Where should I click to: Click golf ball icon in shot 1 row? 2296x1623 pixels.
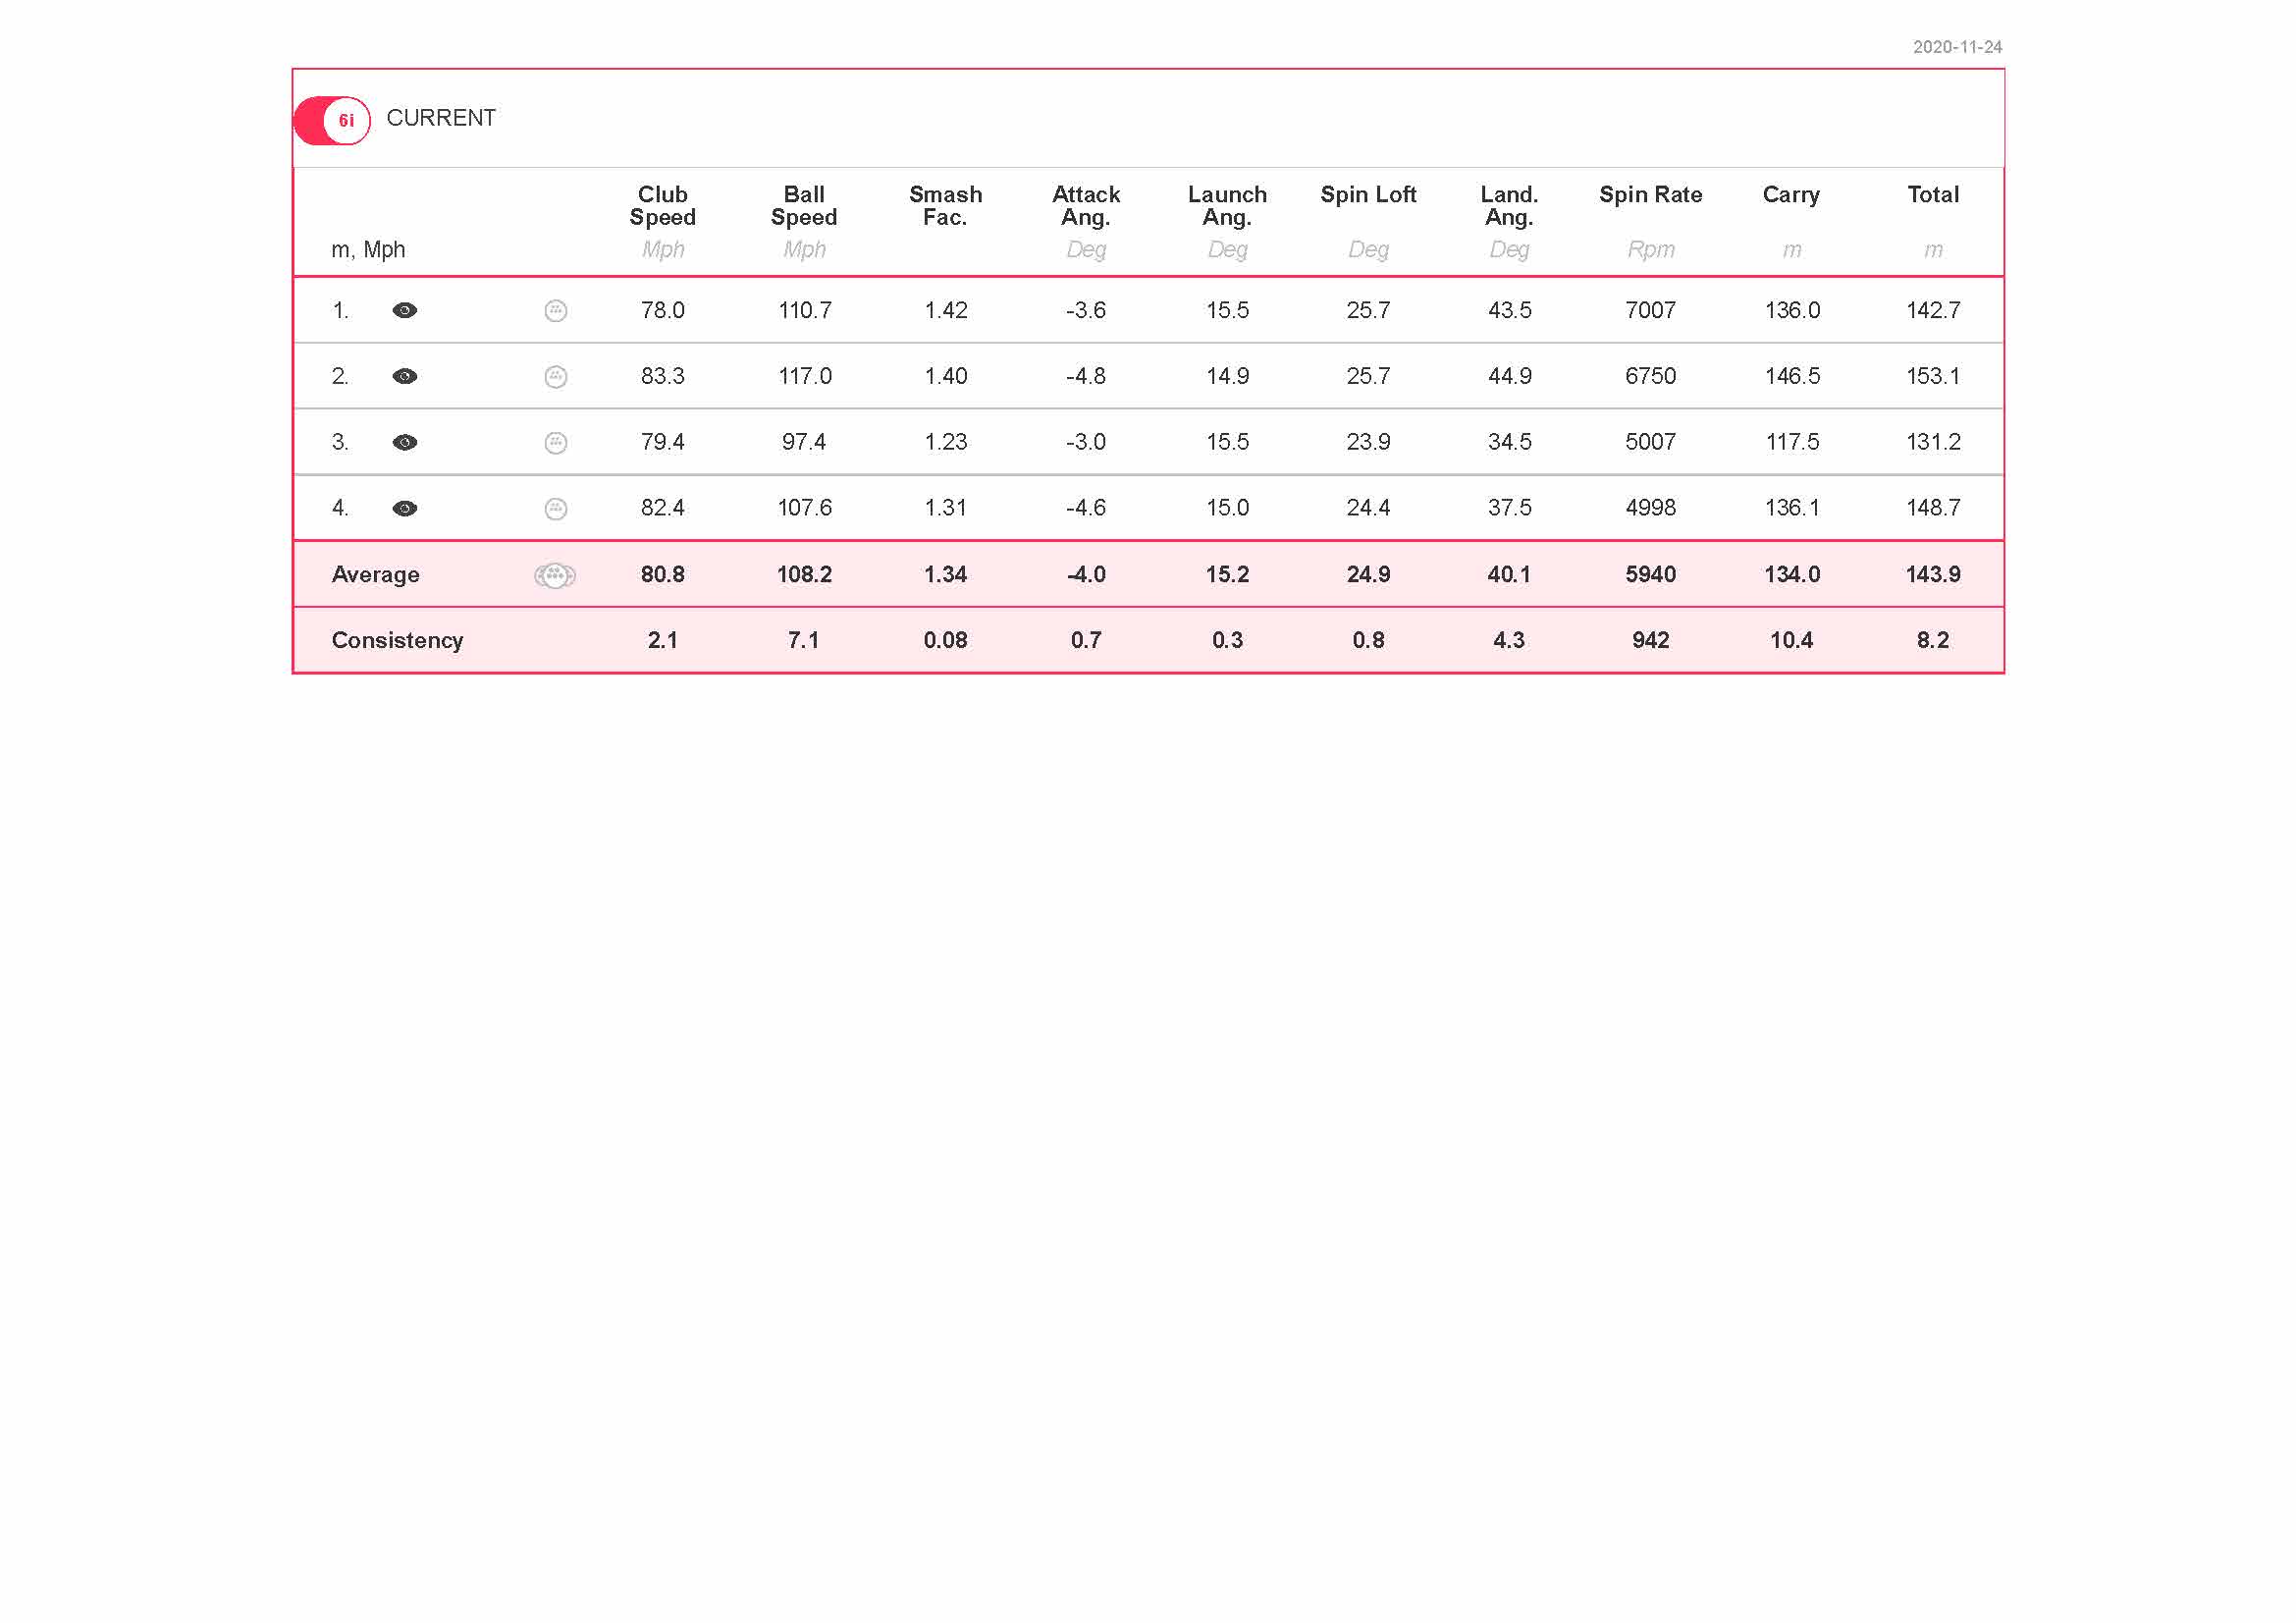(x=556, y=311)
